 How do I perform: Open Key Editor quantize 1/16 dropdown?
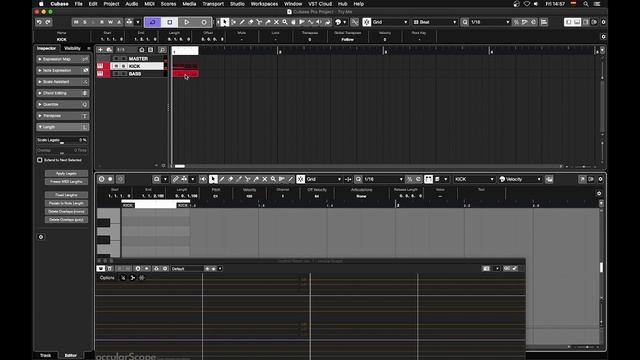(383, 179)
